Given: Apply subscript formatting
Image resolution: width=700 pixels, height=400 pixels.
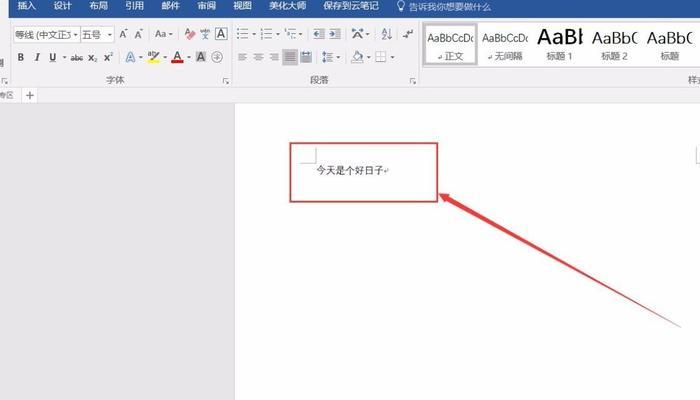Looking at the screenshot, I should coord(92,58).
